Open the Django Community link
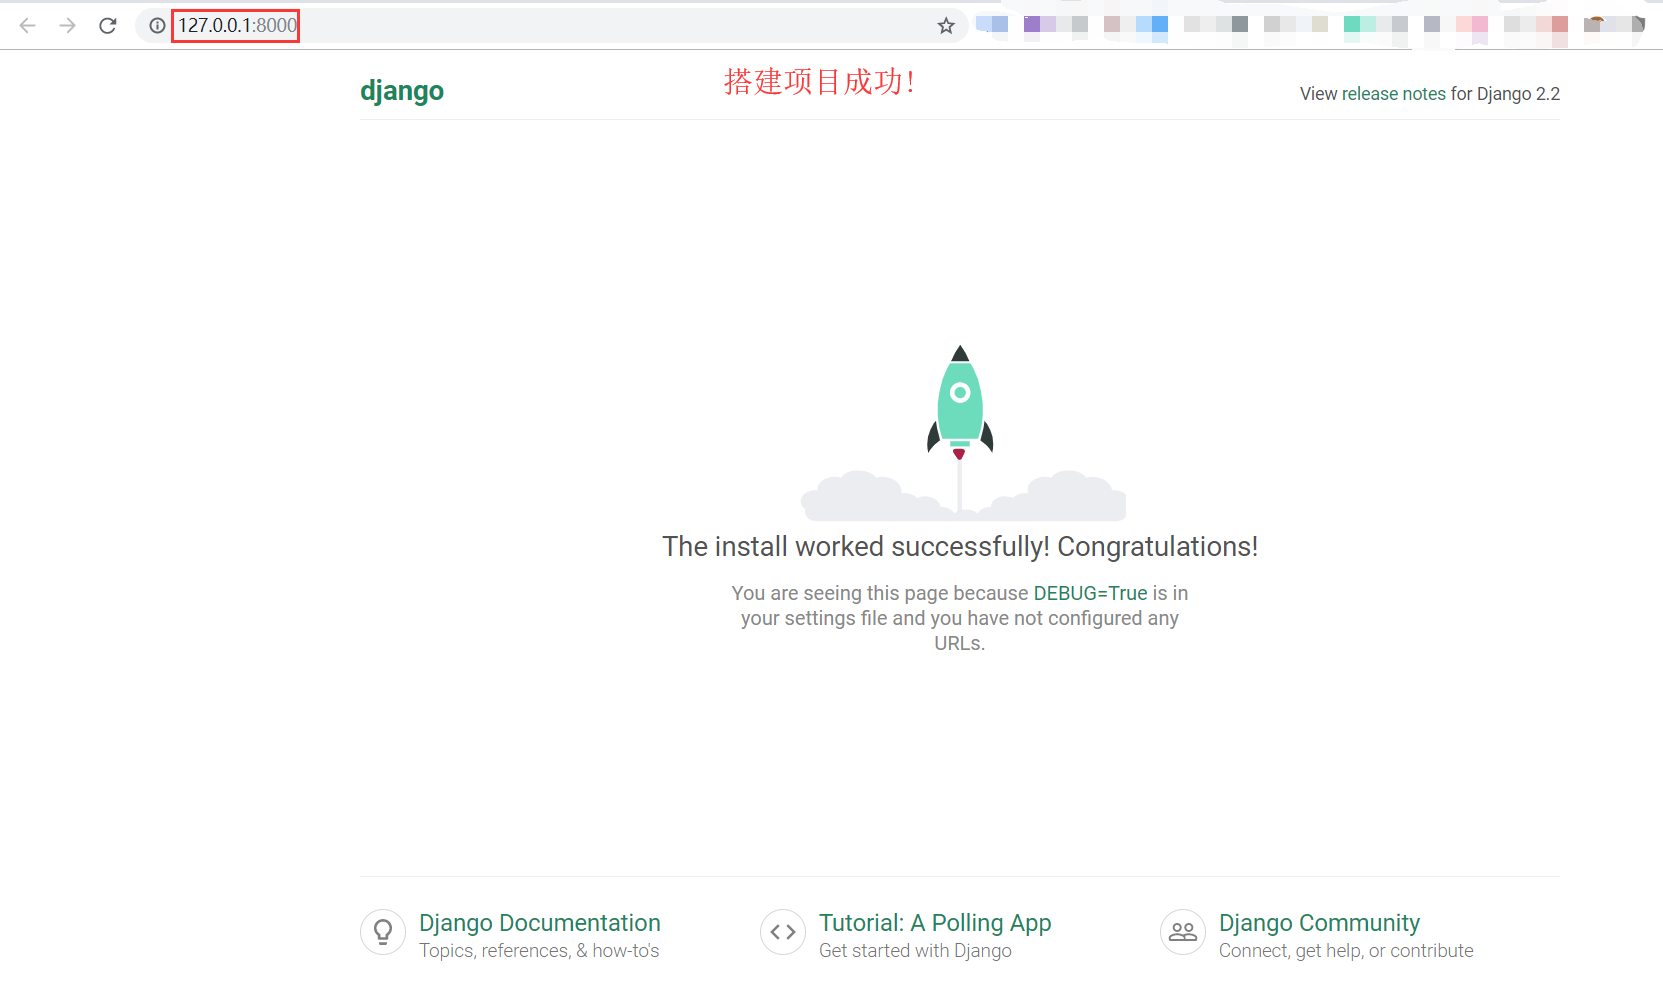1663x985 pixels. pyautogui.click(x=1319, y=922)
